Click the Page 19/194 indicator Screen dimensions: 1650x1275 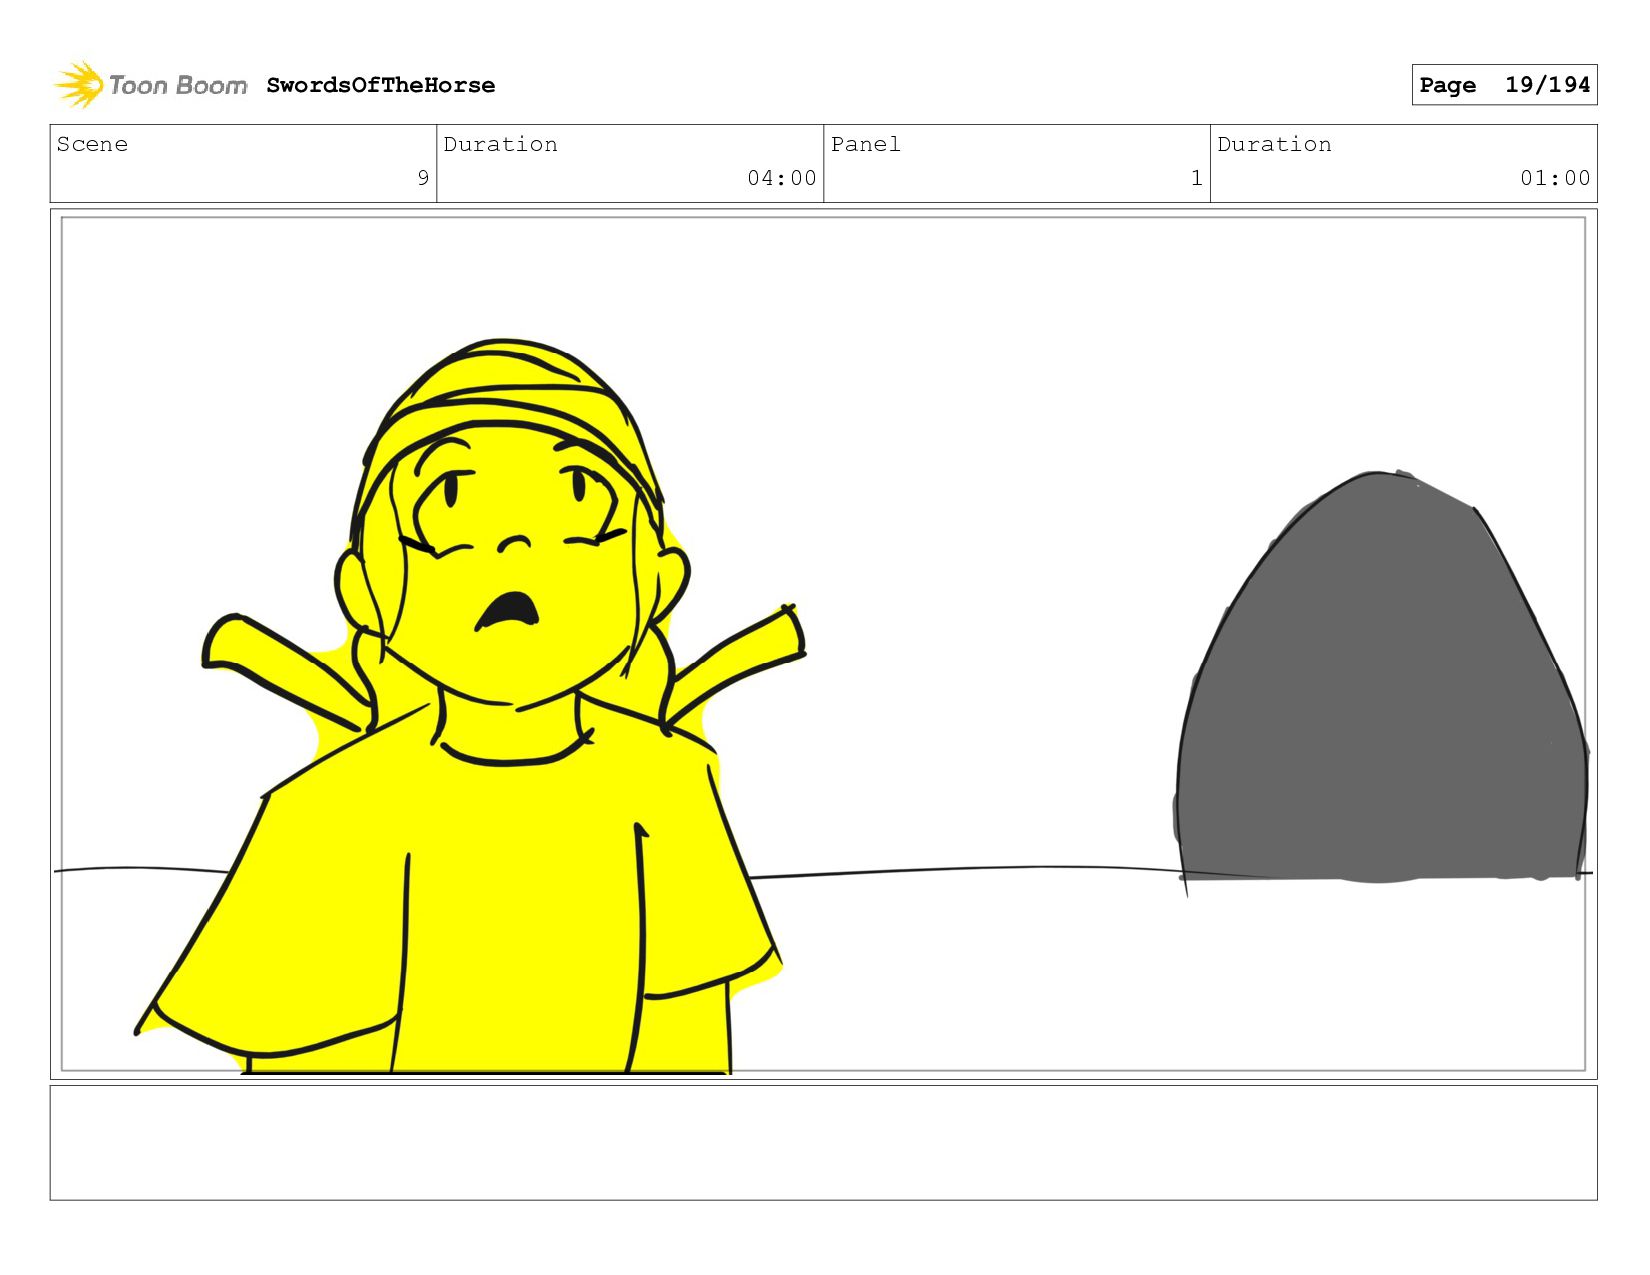[1504, 85]
